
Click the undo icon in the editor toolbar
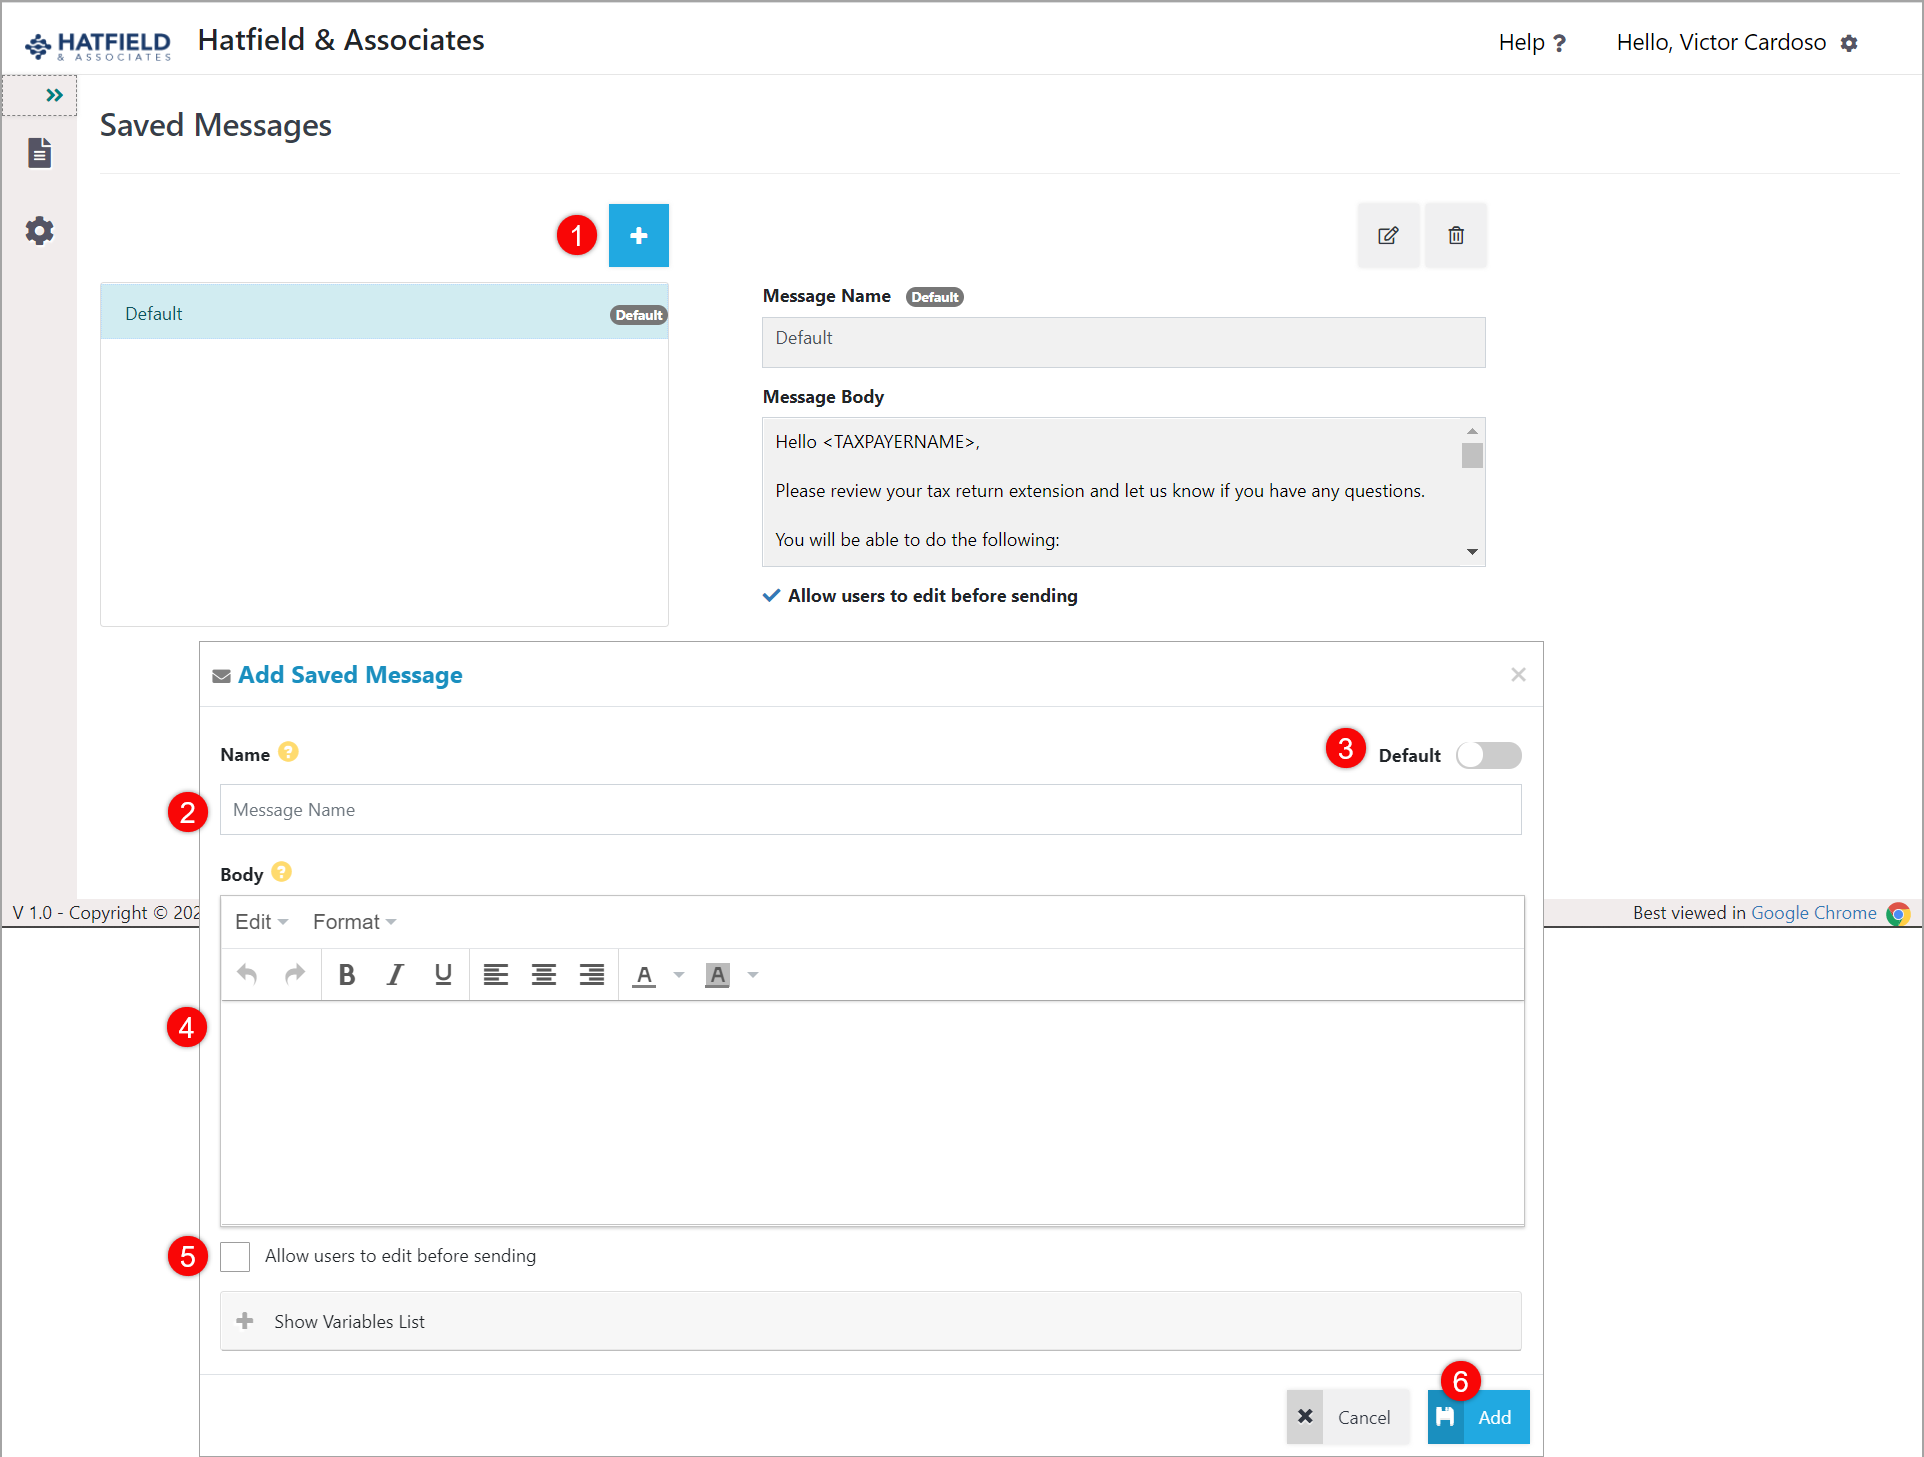(246, 974)
